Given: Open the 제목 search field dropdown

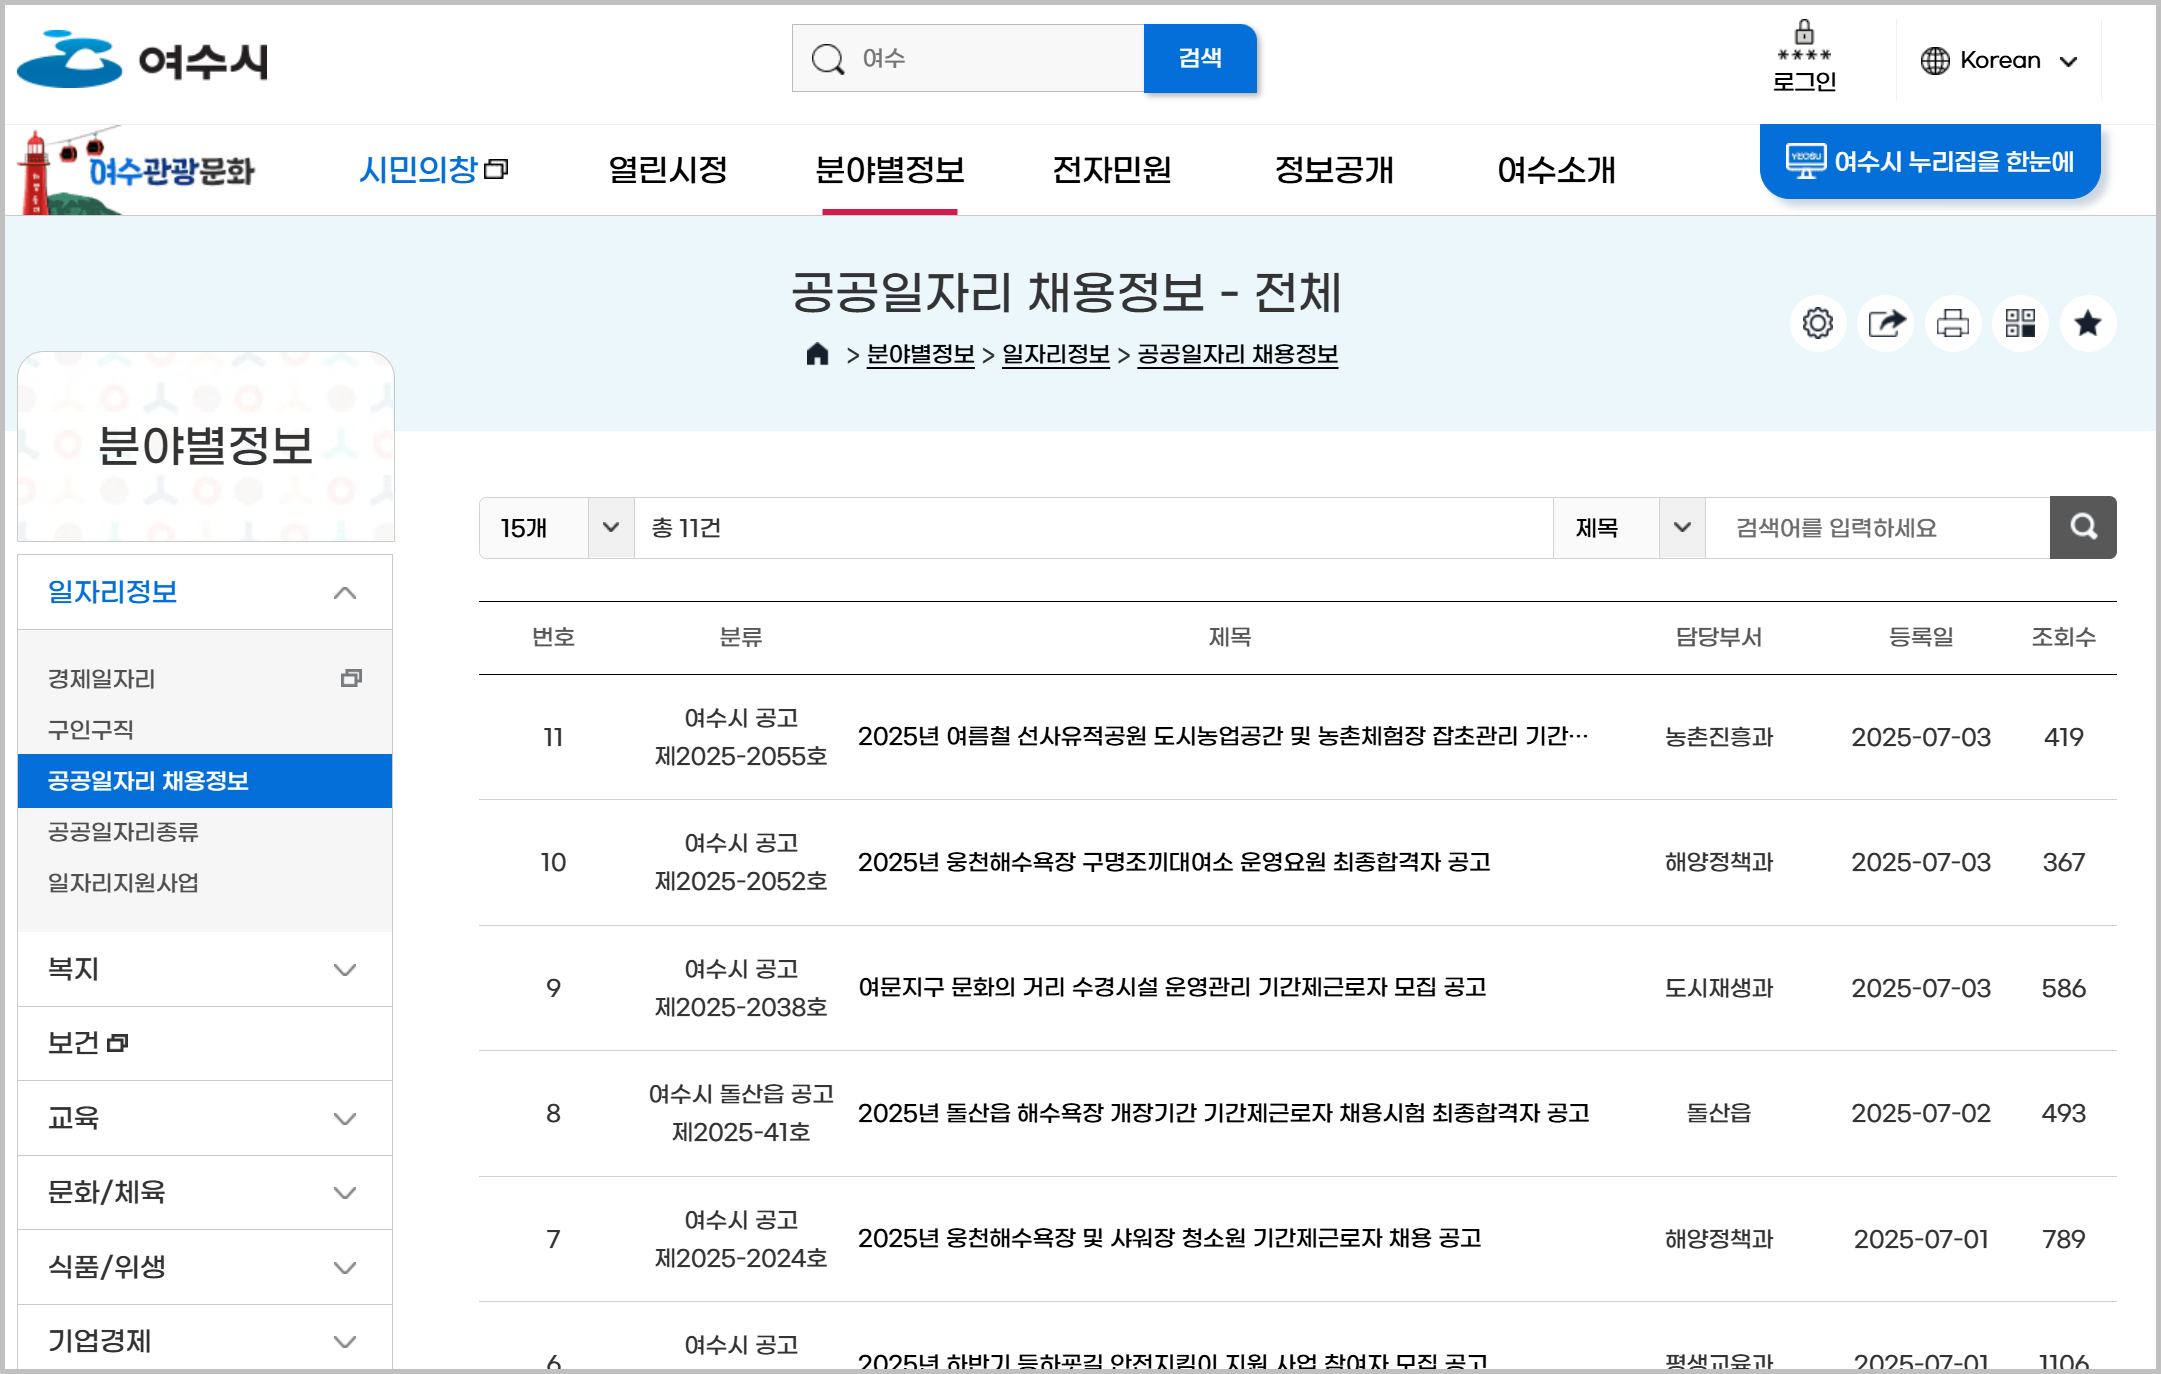Looking at the screenshot, I should (x=1629, y=527).
